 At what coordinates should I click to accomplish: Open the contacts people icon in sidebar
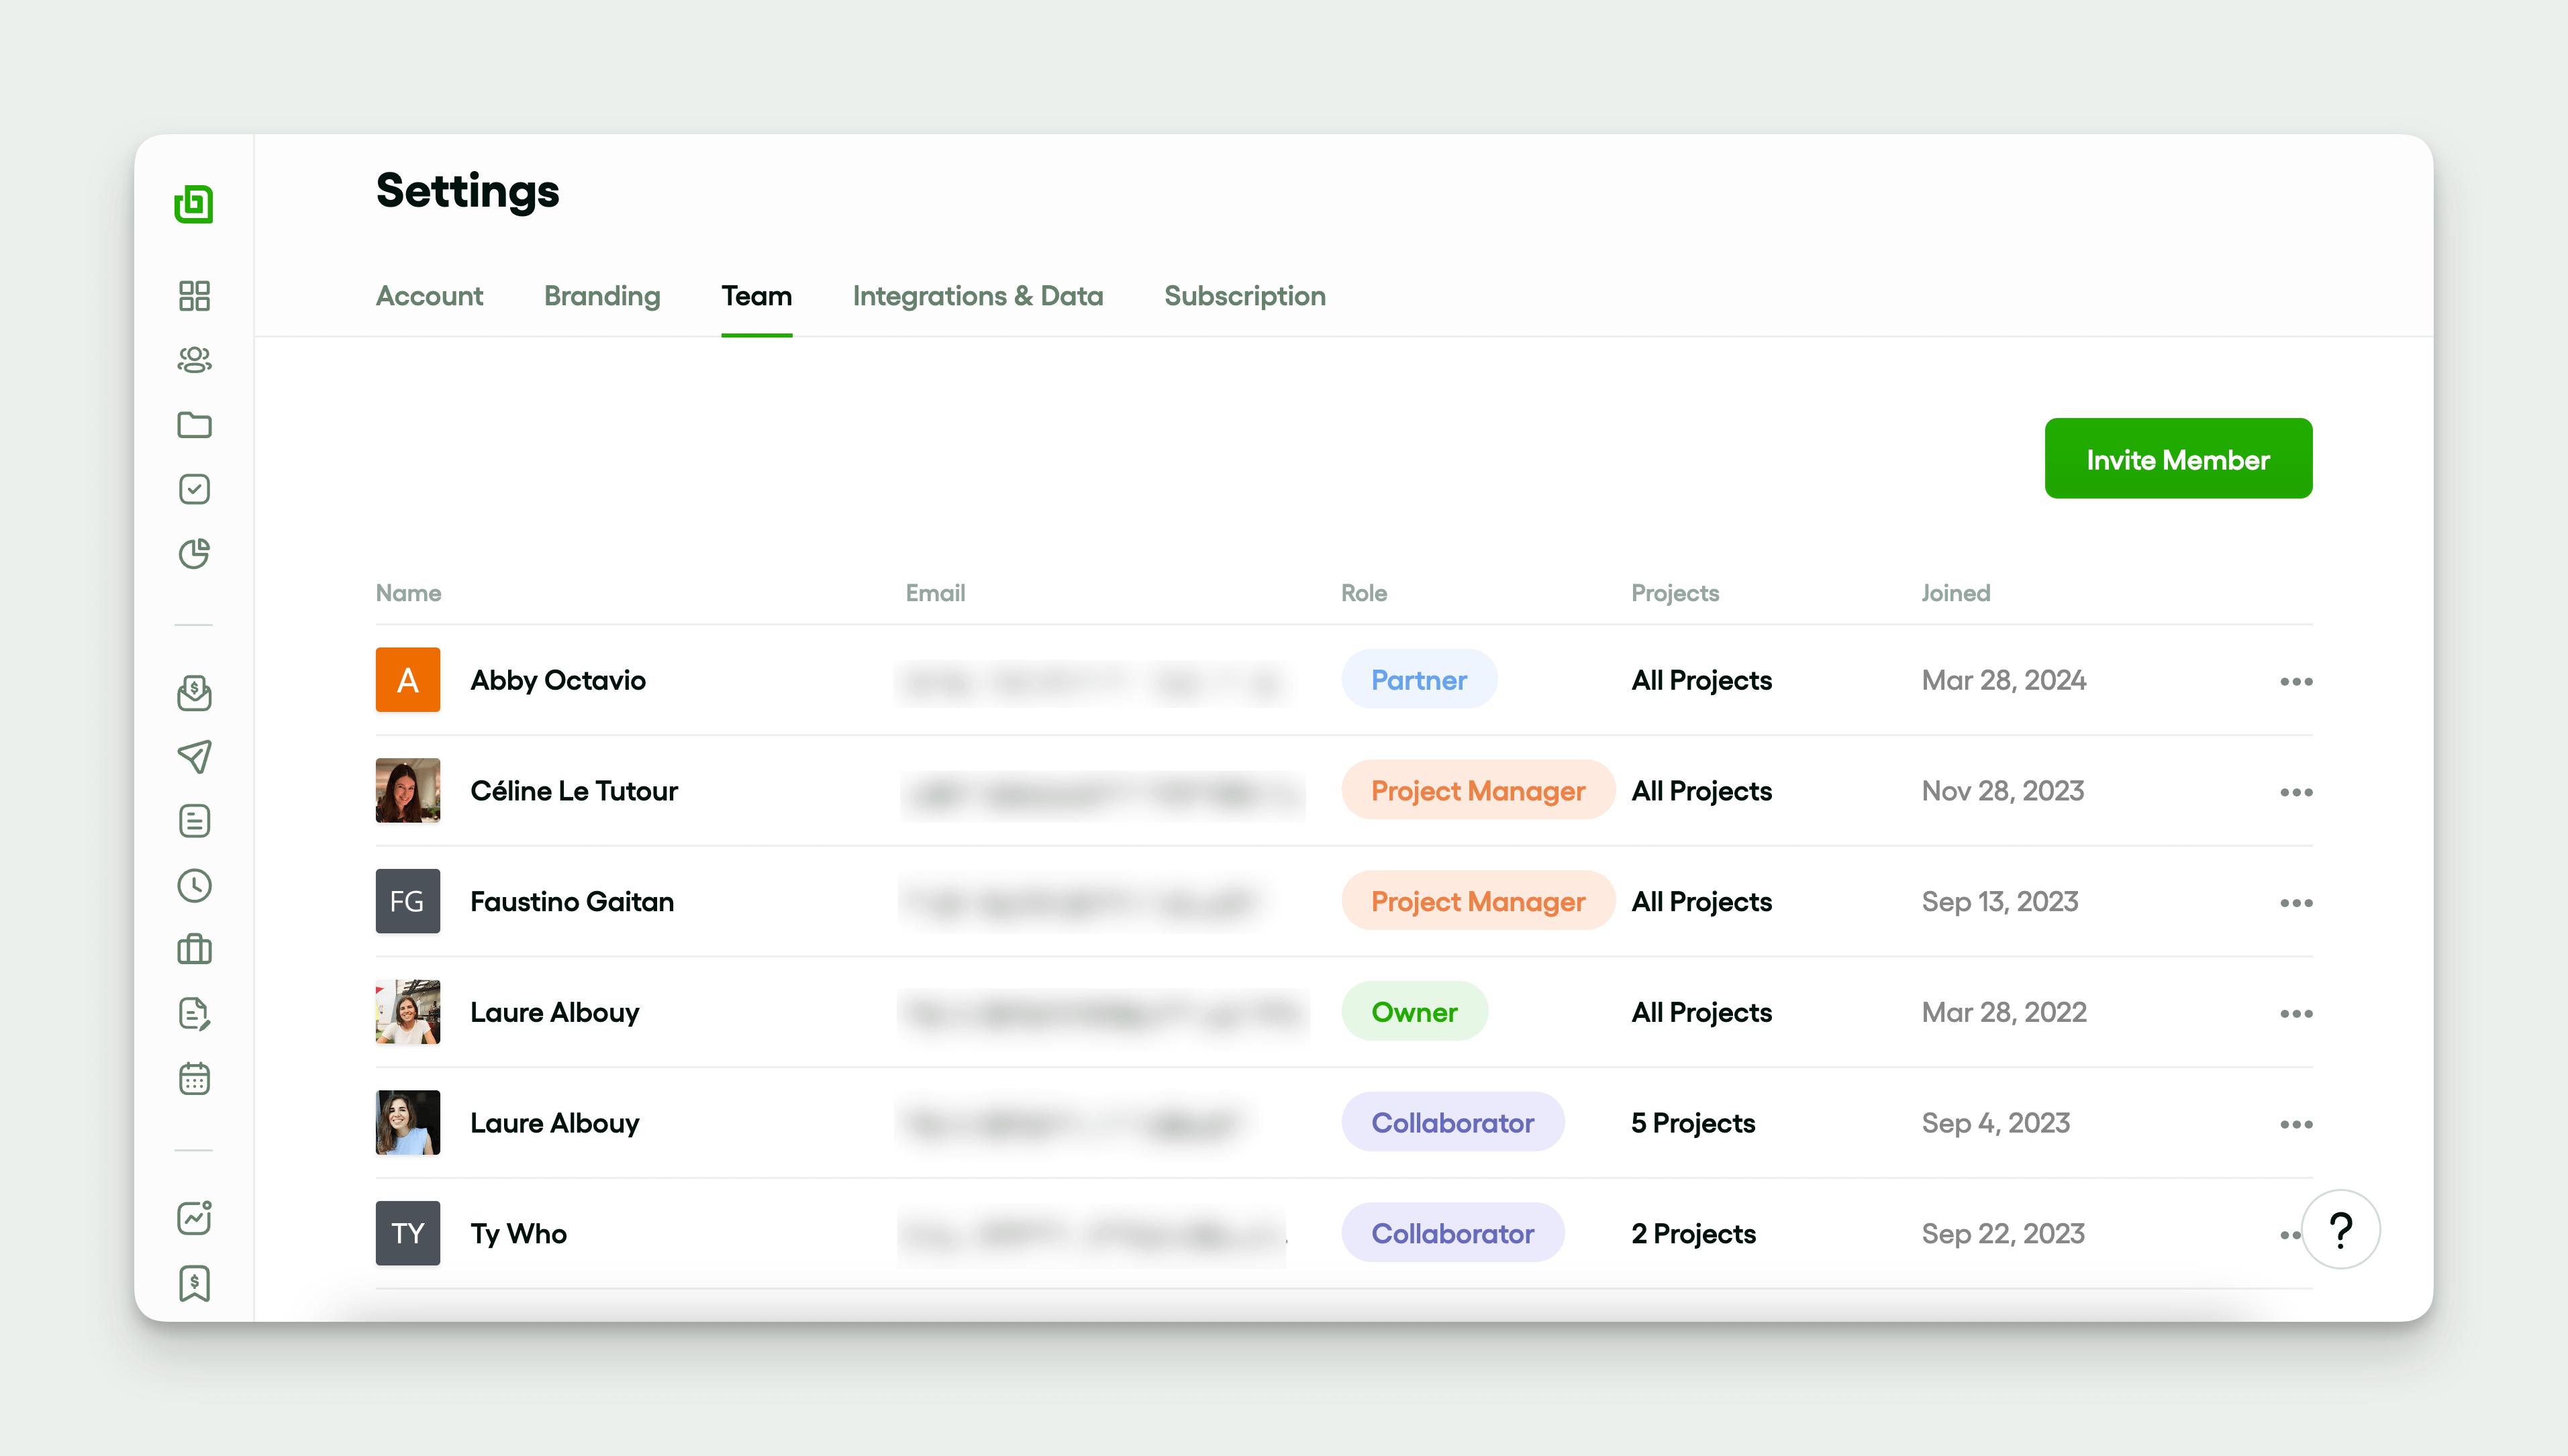pos(194,360)
